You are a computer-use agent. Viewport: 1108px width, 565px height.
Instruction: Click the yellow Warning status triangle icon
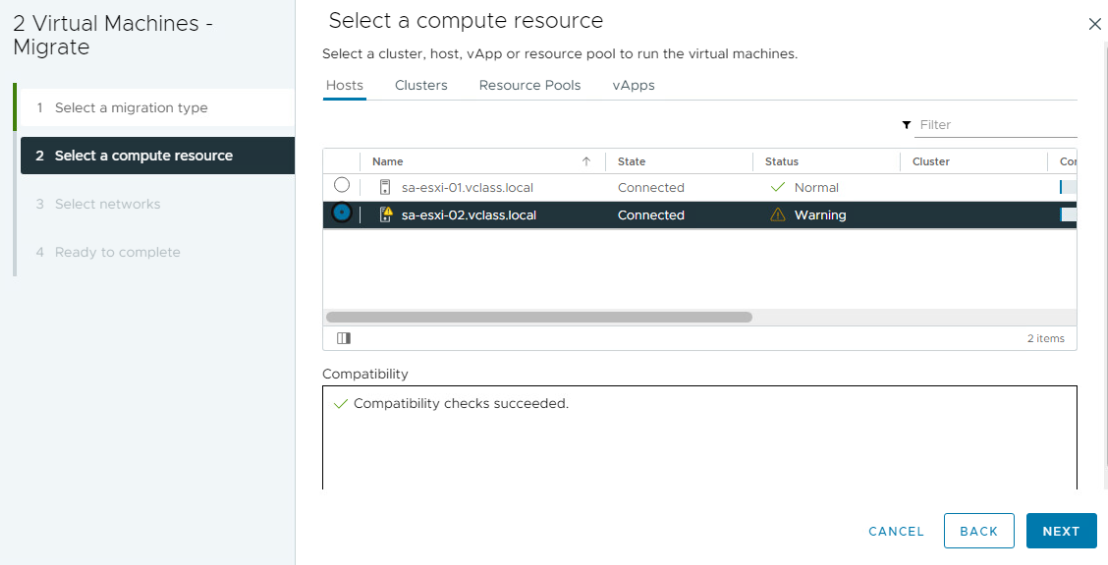777,215
